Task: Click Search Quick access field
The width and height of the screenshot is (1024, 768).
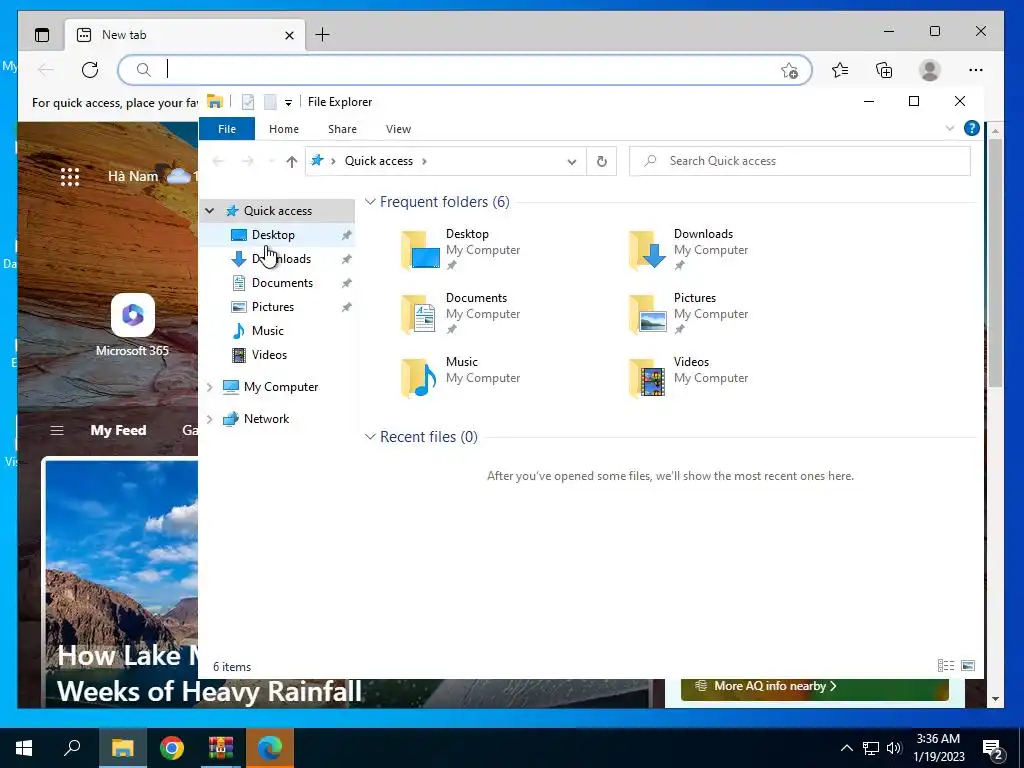Action: (799, 161)
